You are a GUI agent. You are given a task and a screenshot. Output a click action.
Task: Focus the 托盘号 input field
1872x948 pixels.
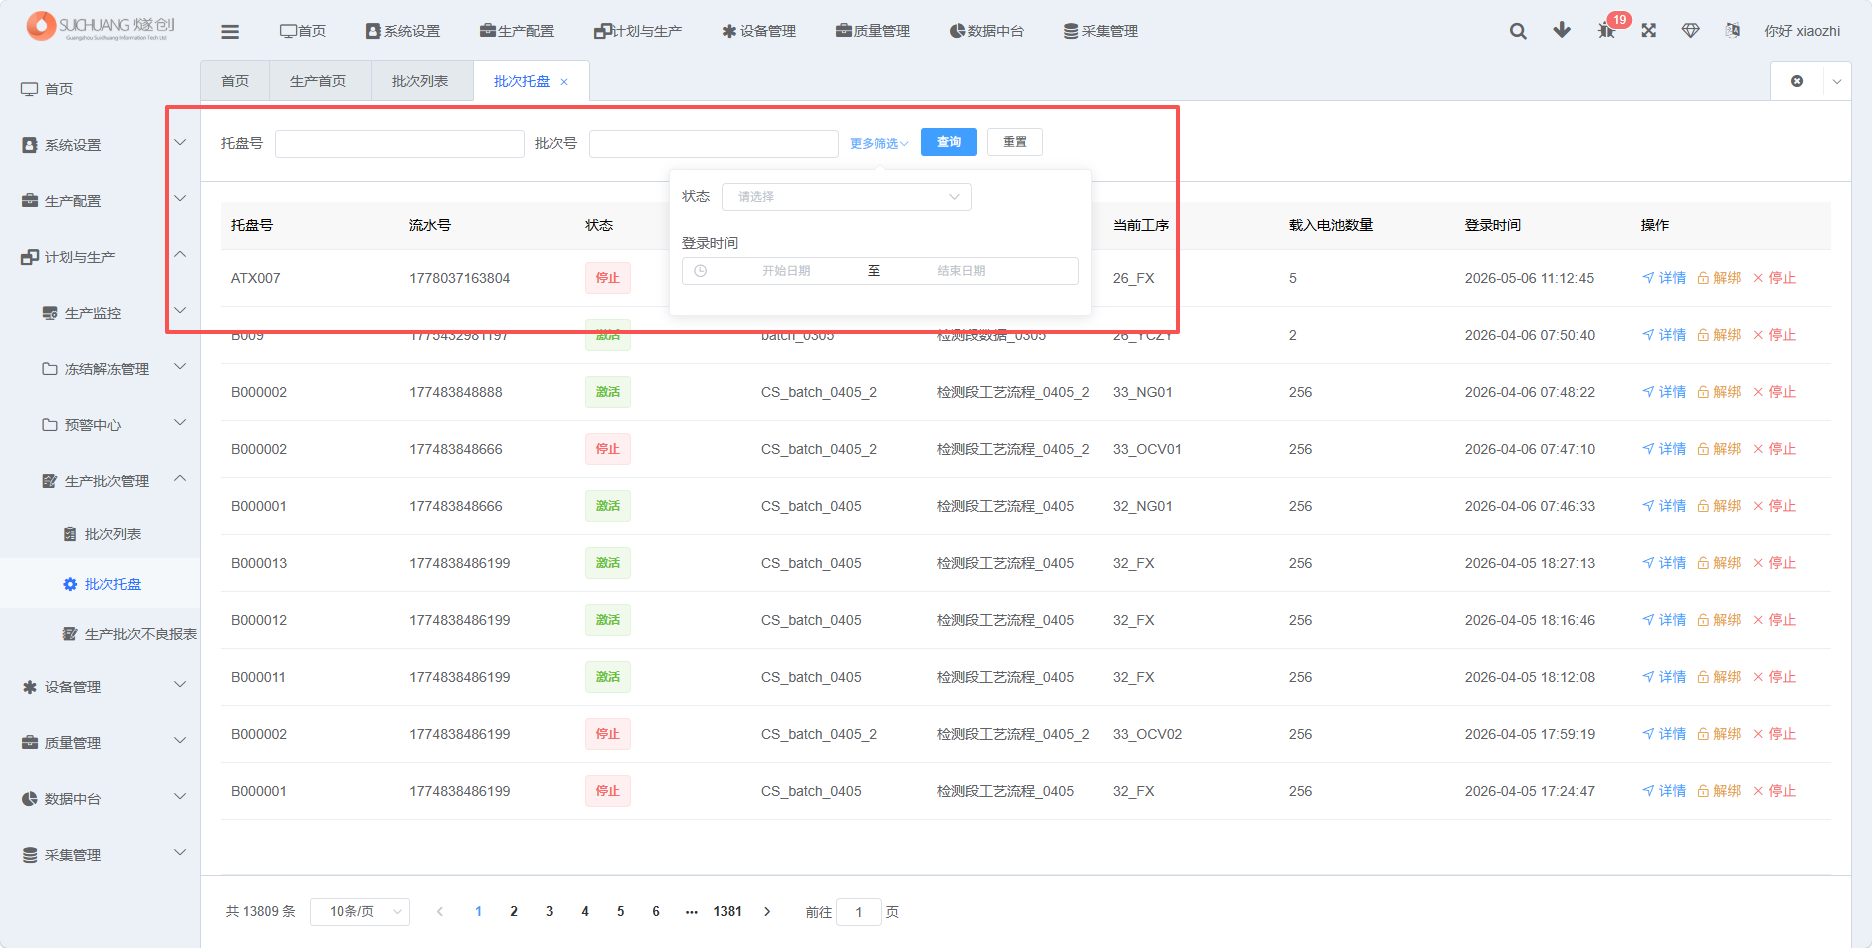coord(400,144)
